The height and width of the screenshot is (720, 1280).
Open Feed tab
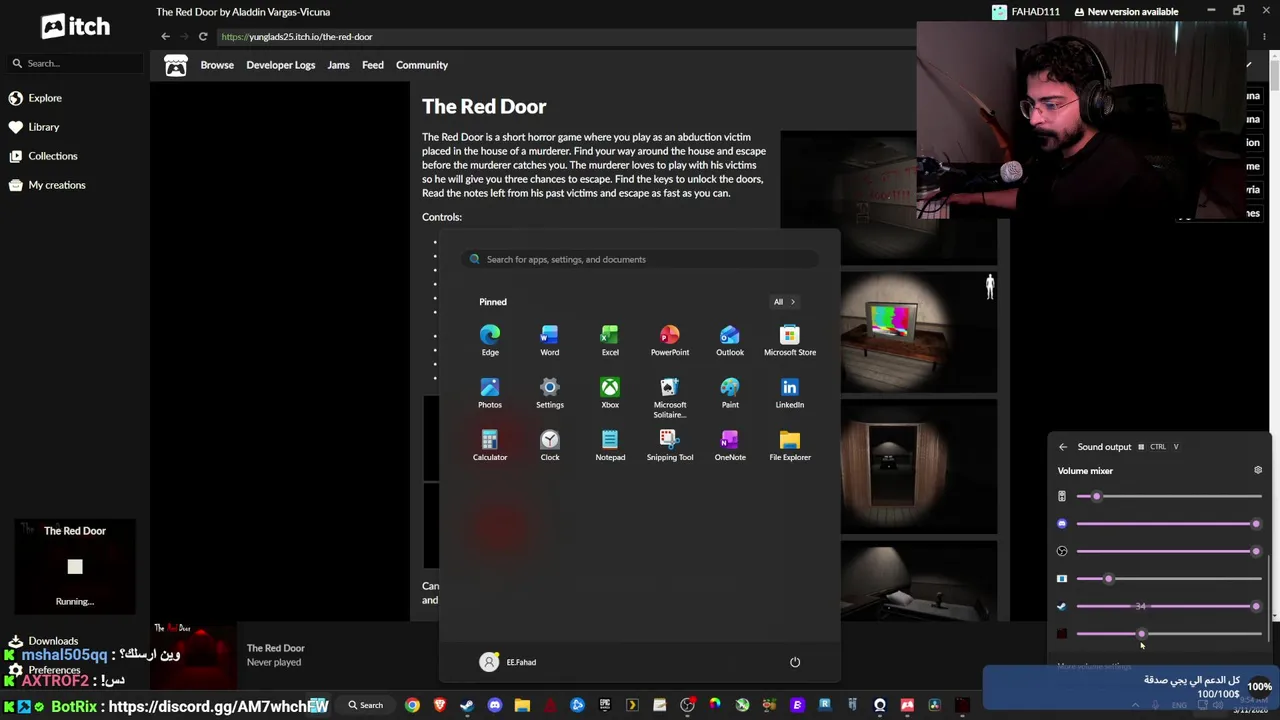373,65
